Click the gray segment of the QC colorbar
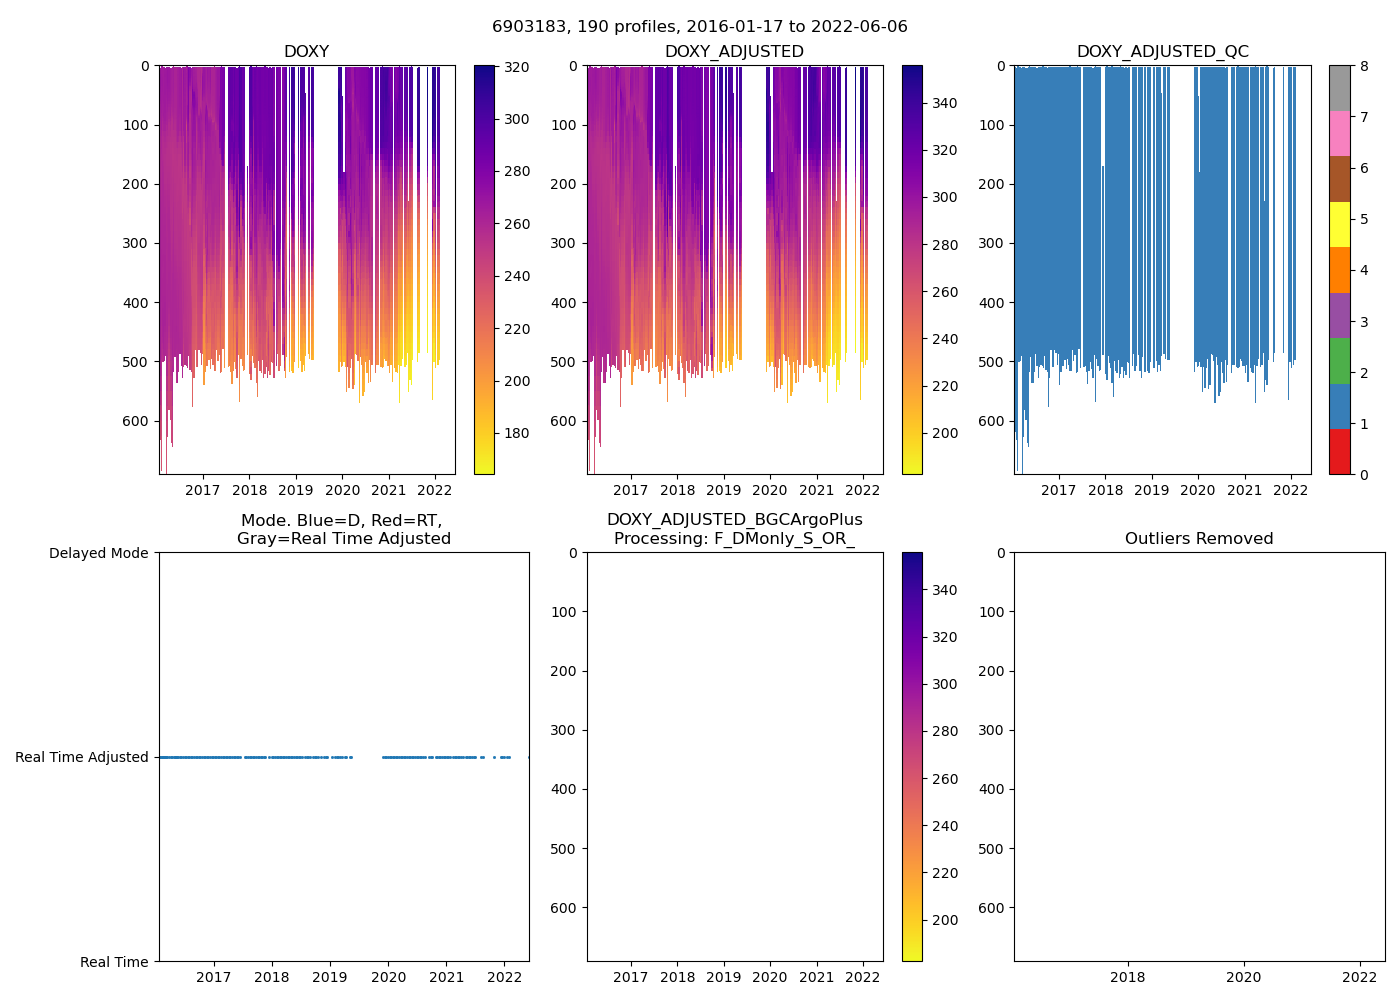Screen dimensions: 1400x1000 point(1339,88)
